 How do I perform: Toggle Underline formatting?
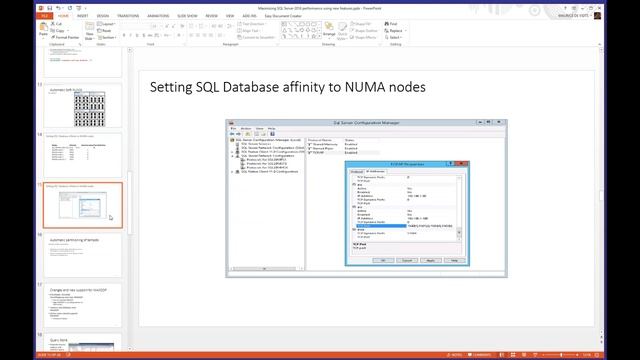coord(137,36)
